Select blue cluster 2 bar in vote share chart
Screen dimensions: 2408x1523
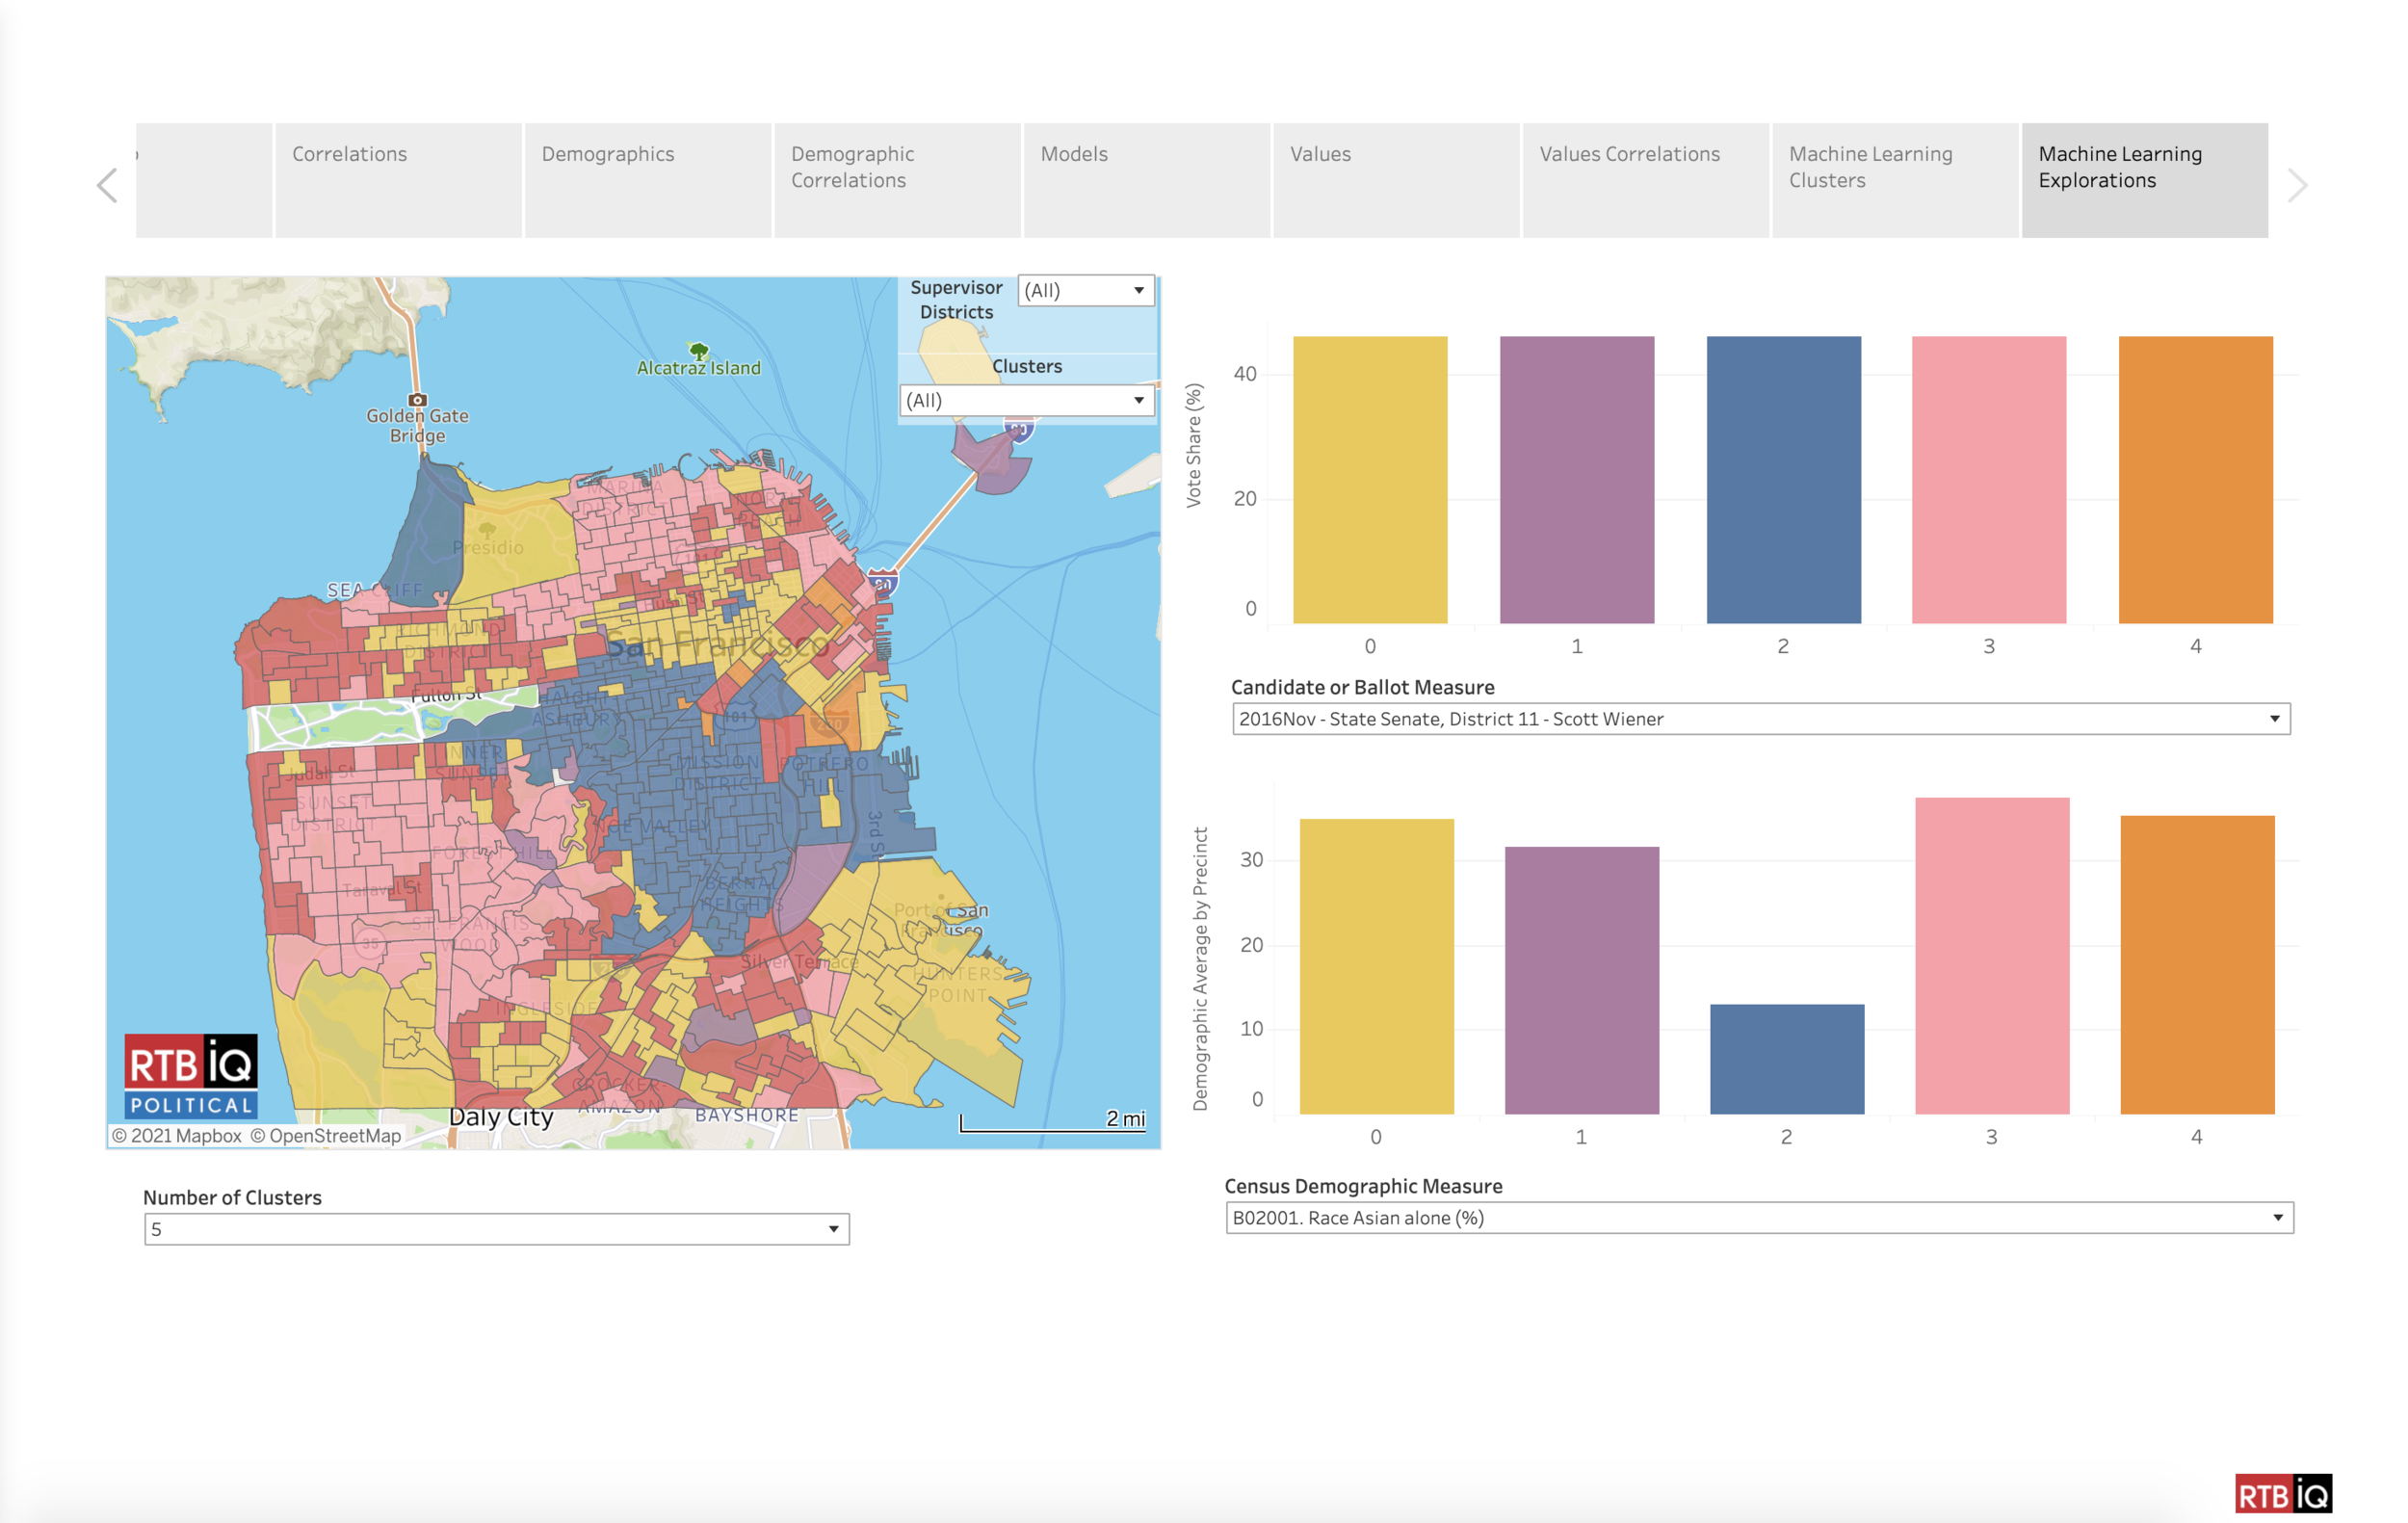click(1783, 479)
